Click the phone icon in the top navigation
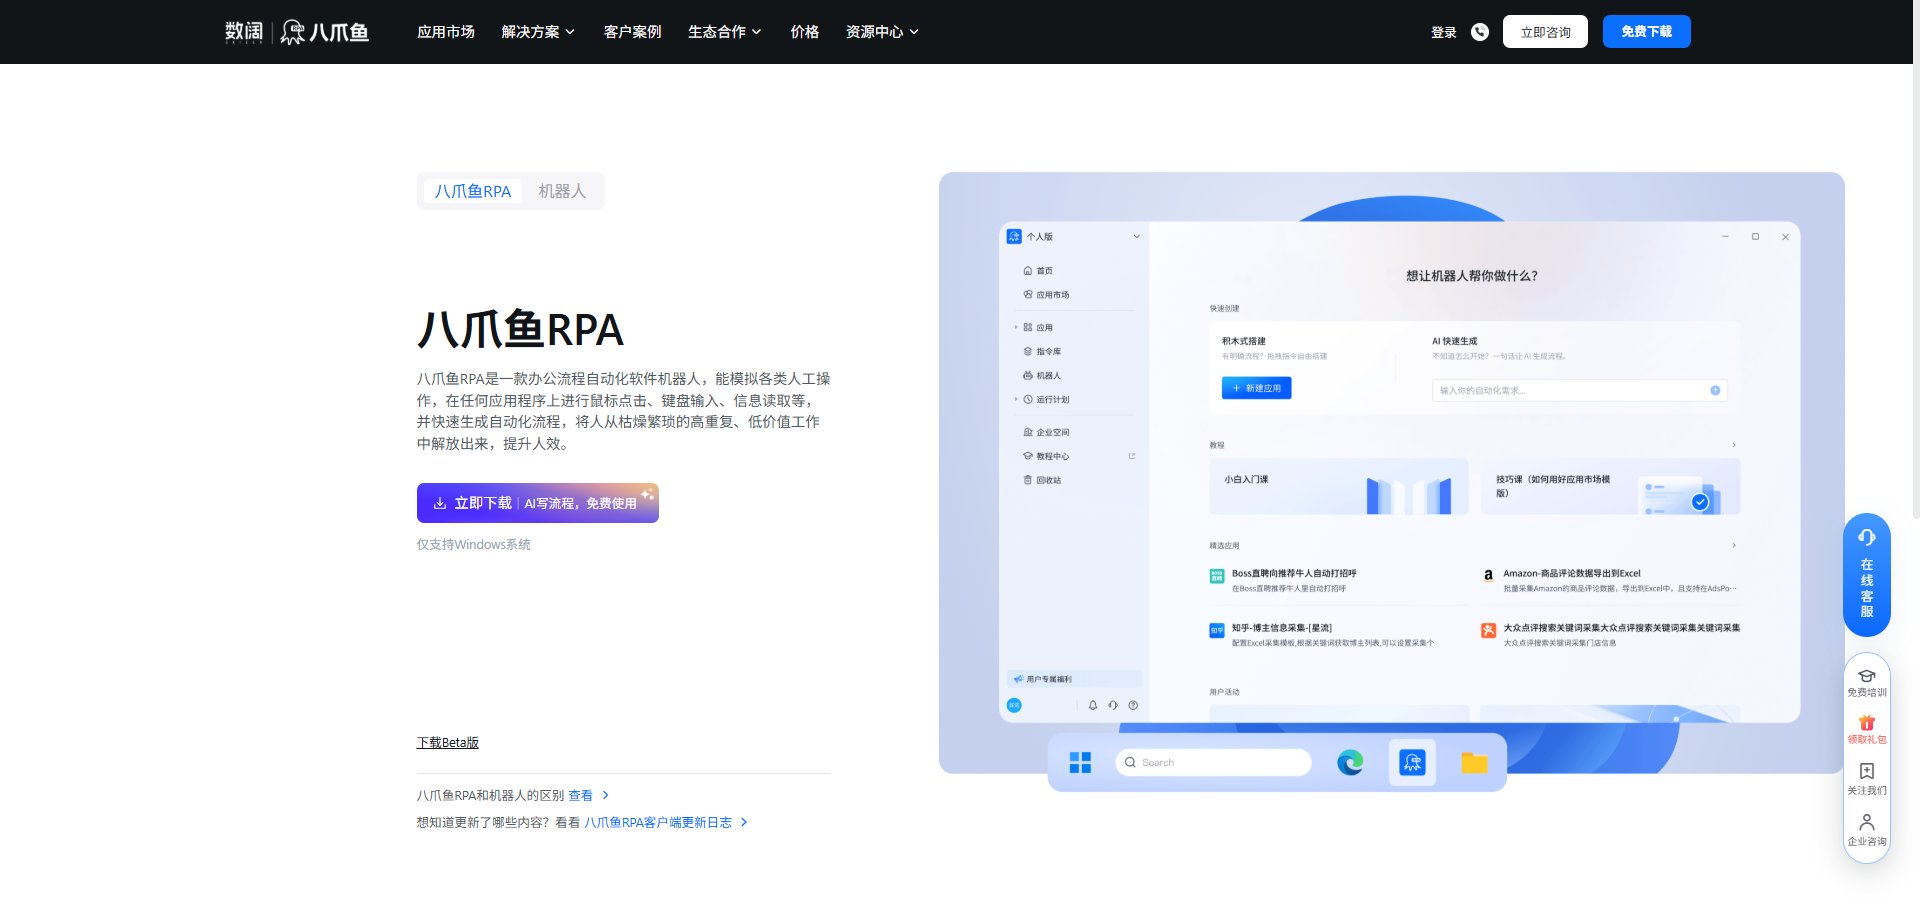This screenshot has width=1920, height=909. click(1480, 32)
